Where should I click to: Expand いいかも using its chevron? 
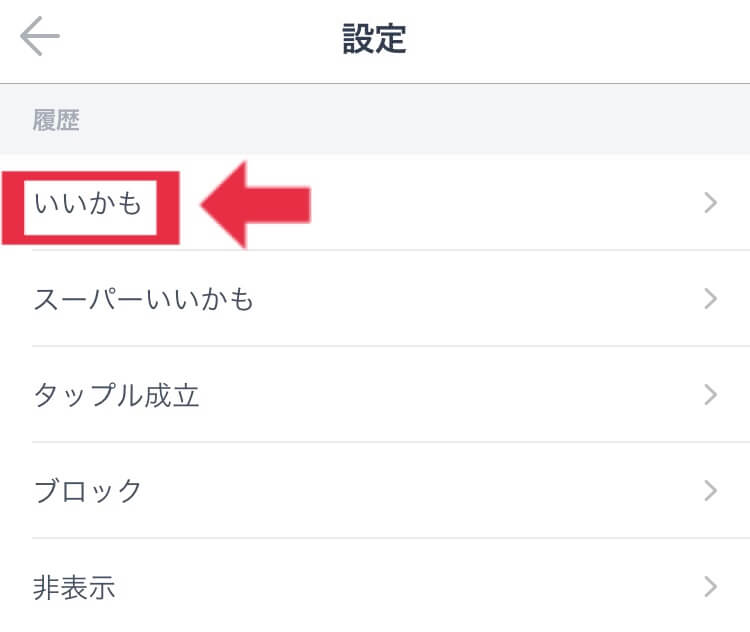(711, 204)
